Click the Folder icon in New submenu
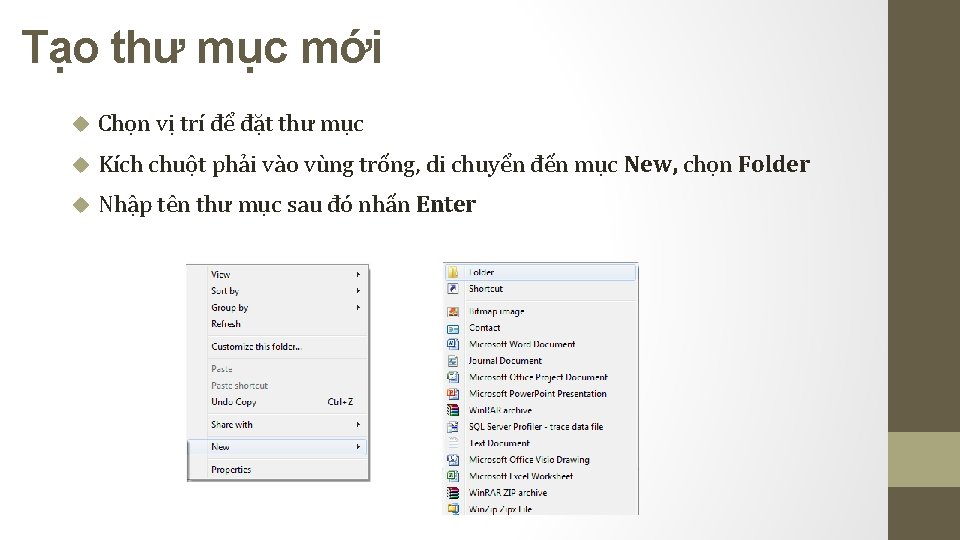 pos(453,272)
